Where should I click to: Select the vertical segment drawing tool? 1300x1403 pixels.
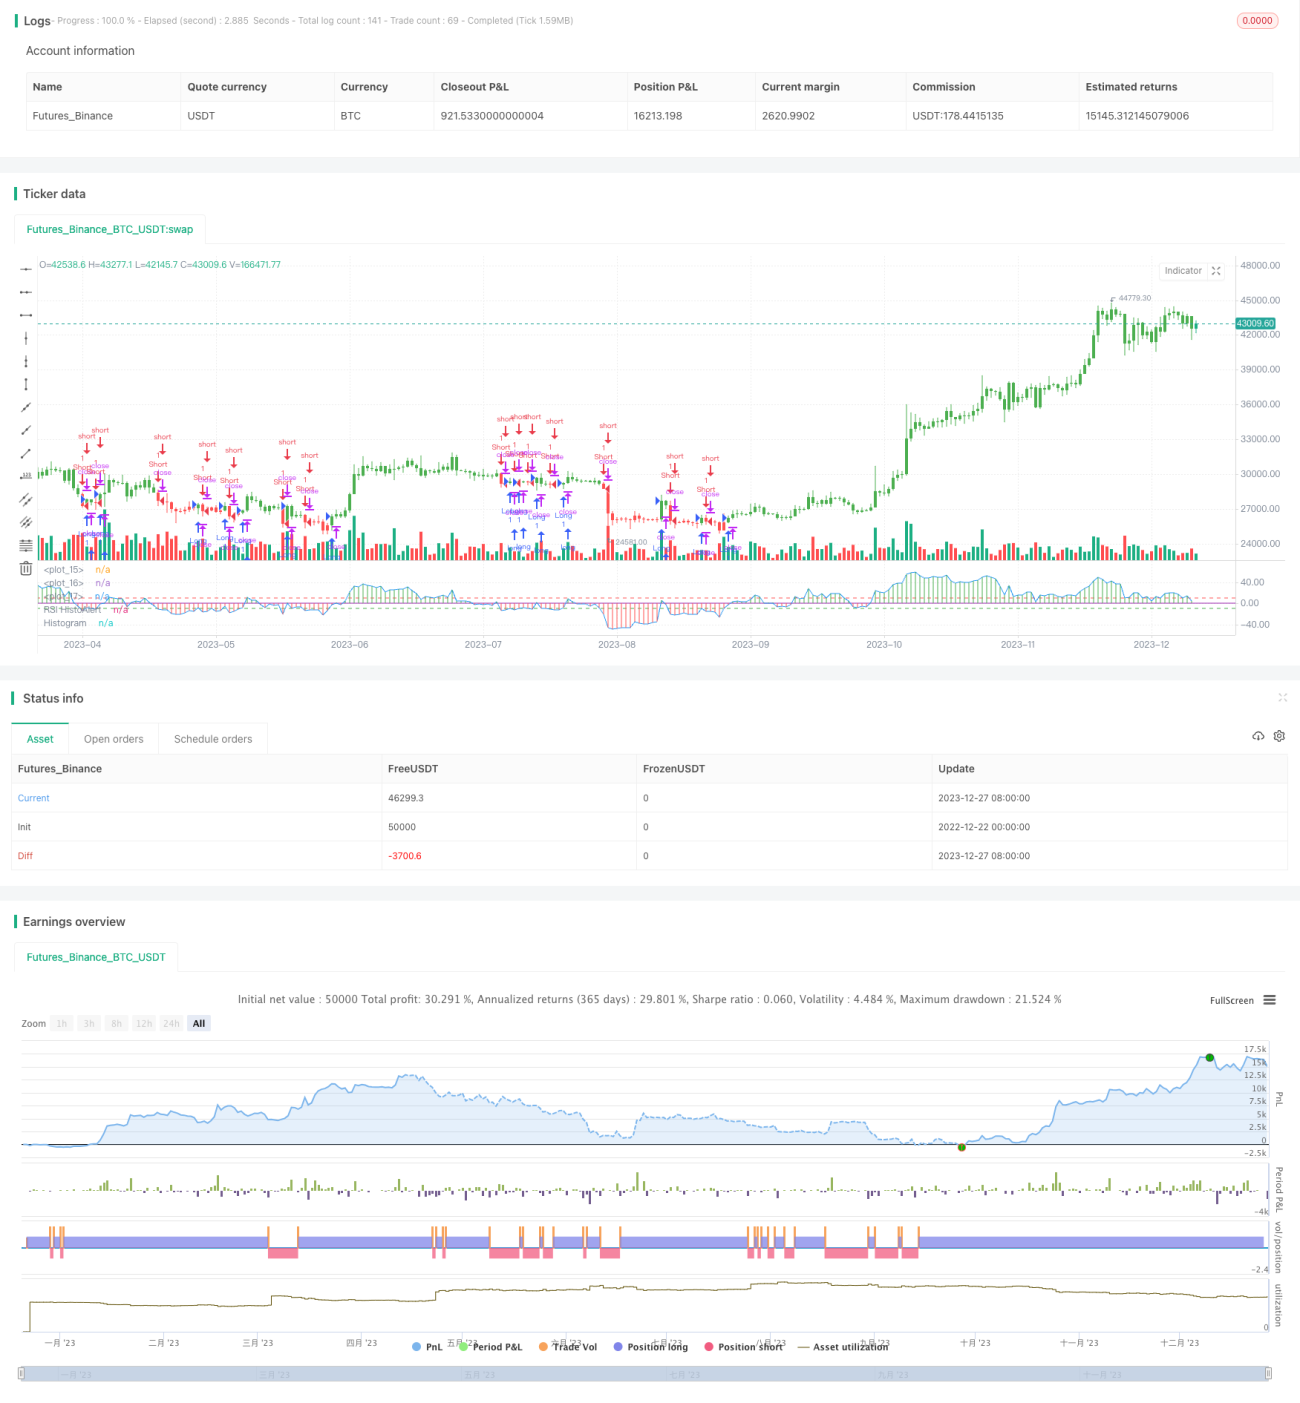[x=26, y=384]
